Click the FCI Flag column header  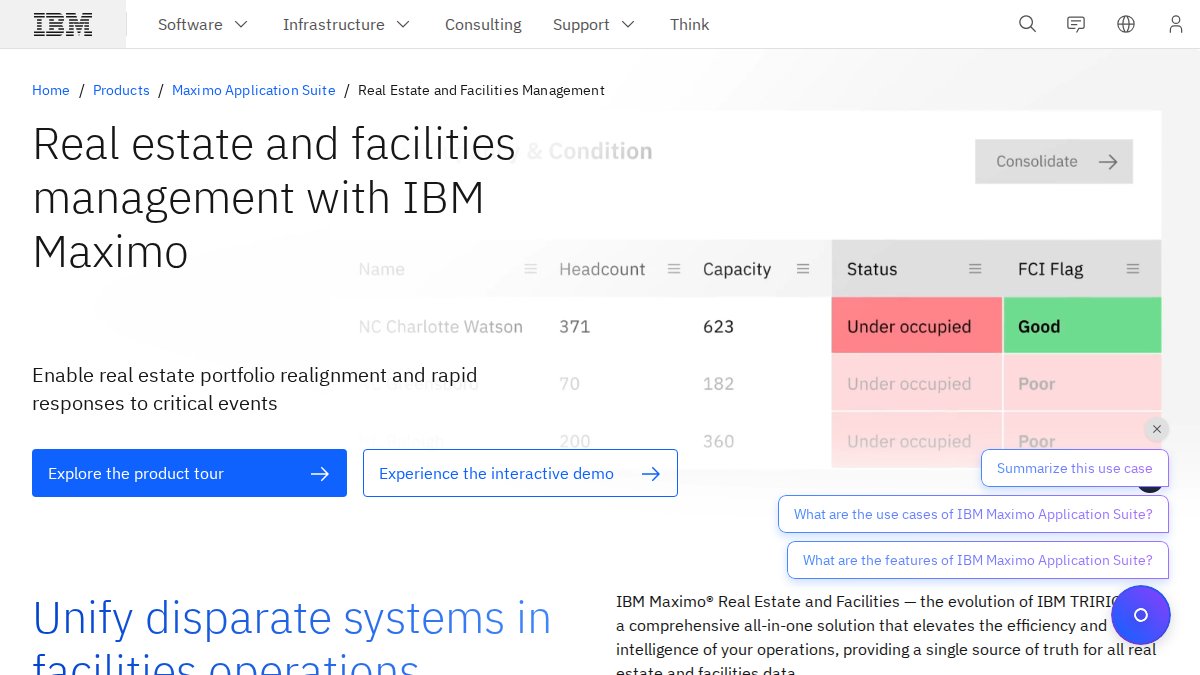click(x=1050, y=269)
